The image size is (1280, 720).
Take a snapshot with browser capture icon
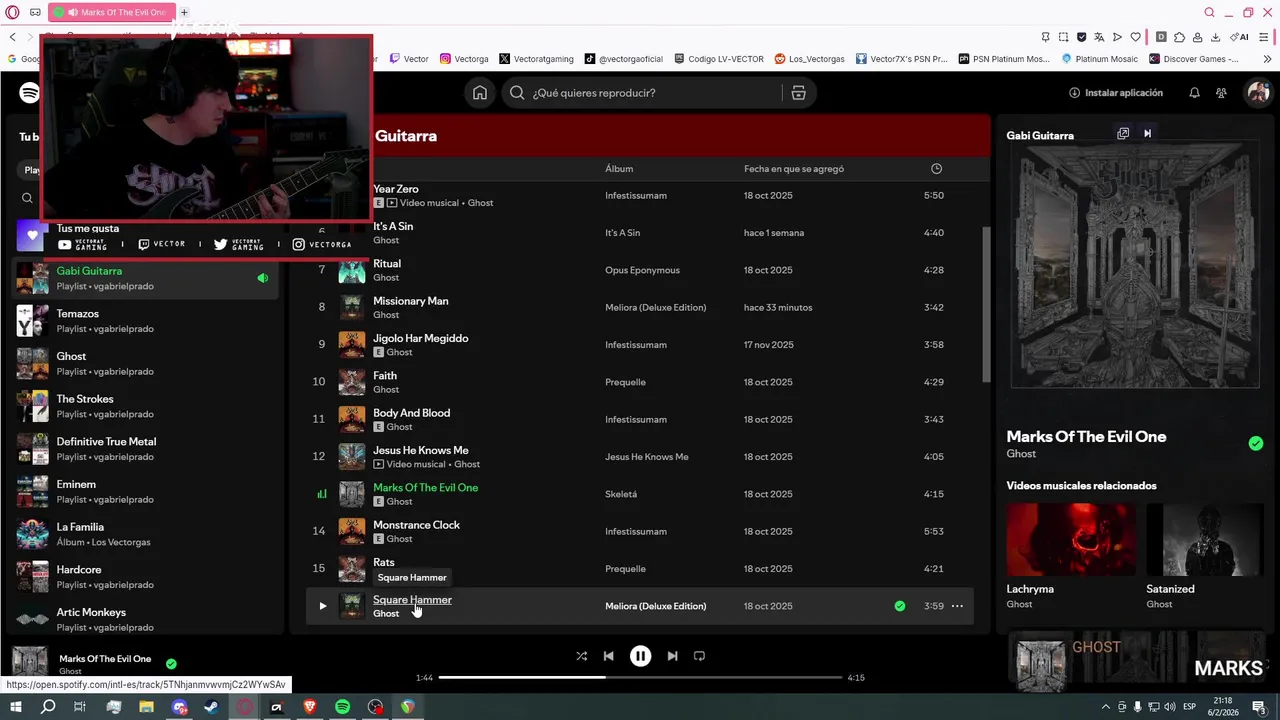(1063, 37)
